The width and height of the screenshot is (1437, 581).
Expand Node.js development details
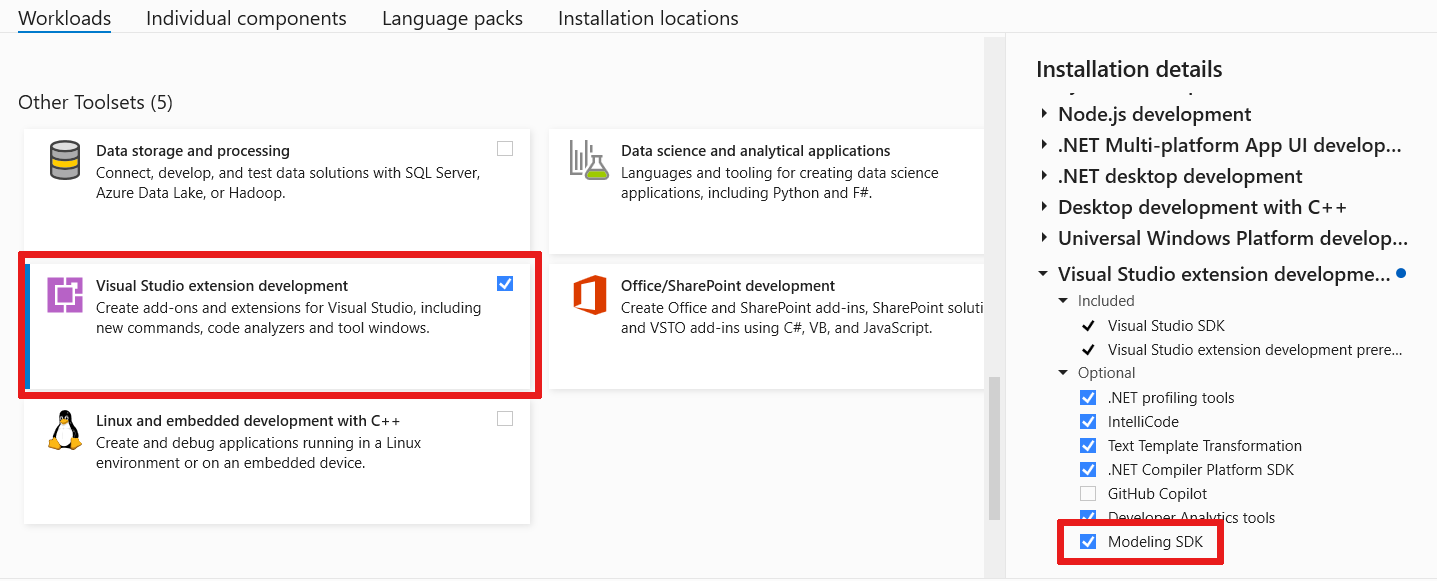(x=1043, y=114)
